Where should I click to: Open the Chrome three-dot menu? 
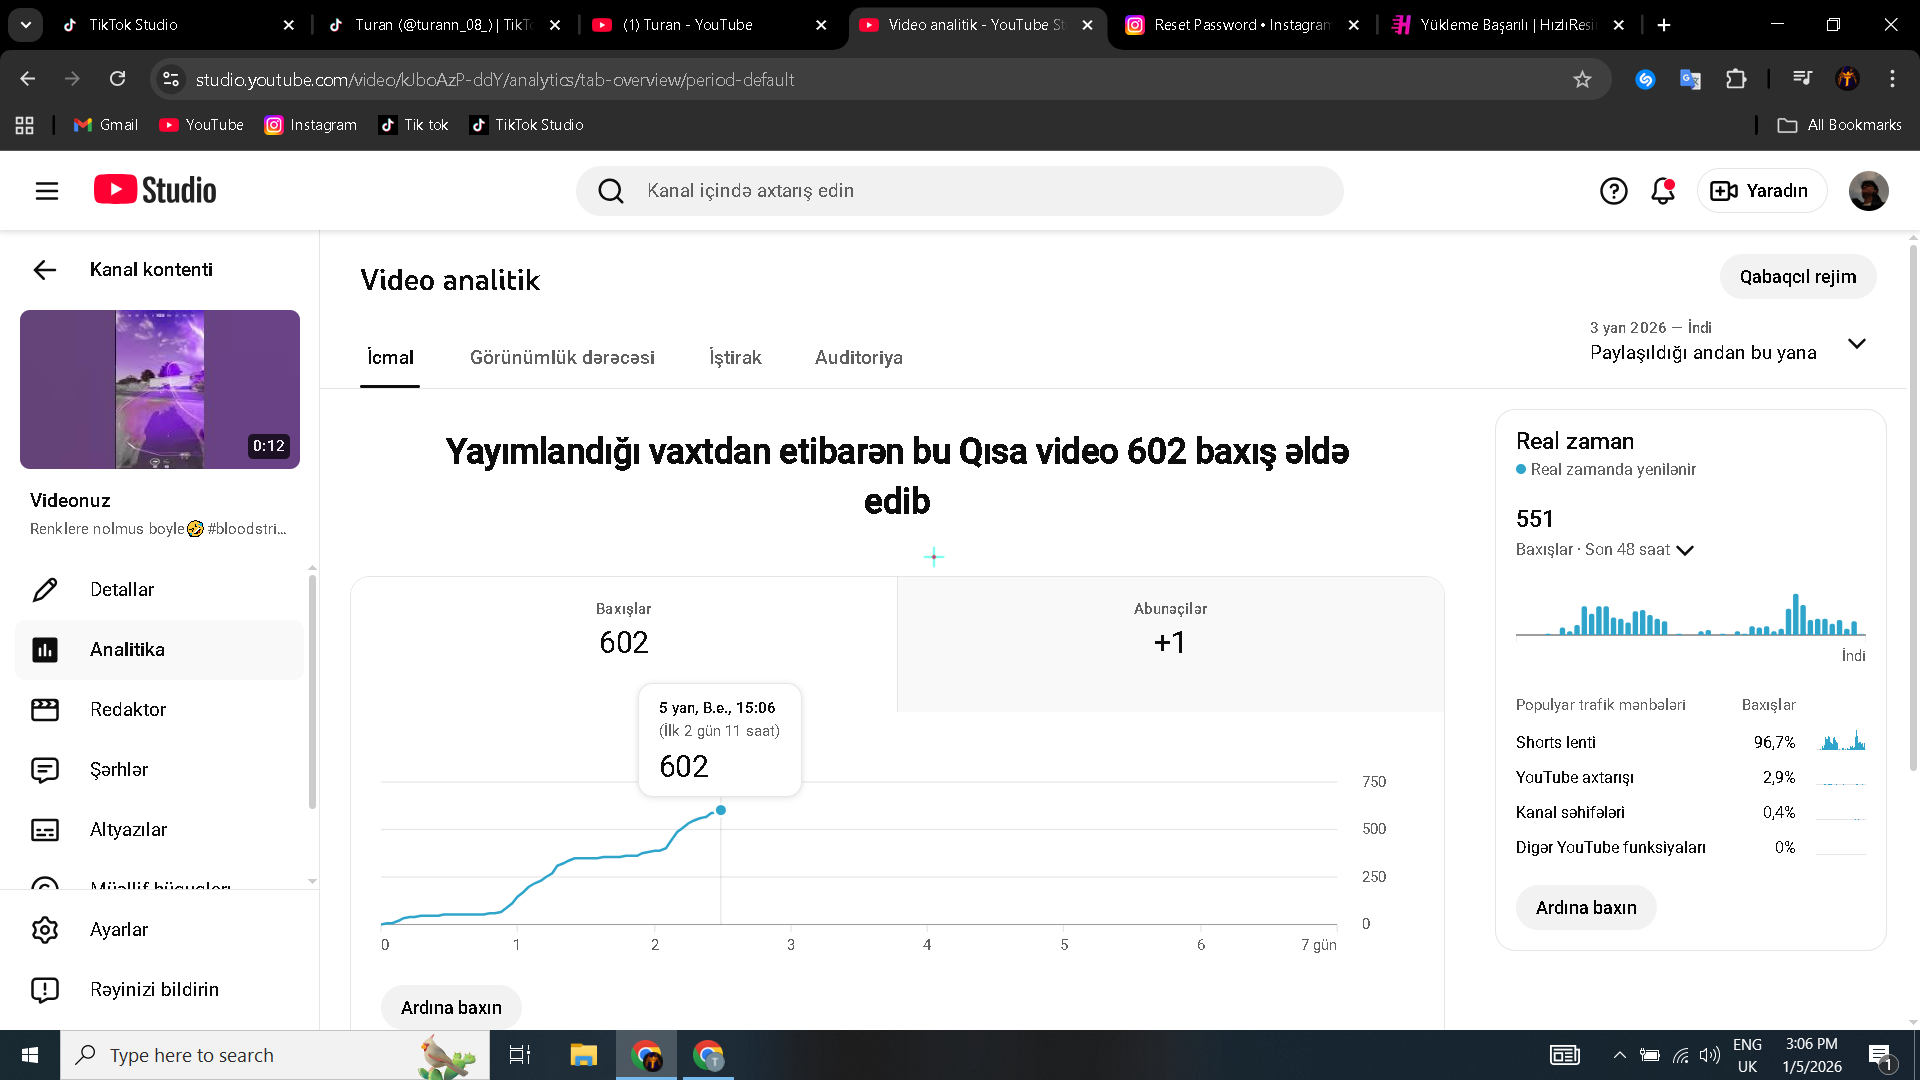pyautogui.click(x=1892, y=79)
